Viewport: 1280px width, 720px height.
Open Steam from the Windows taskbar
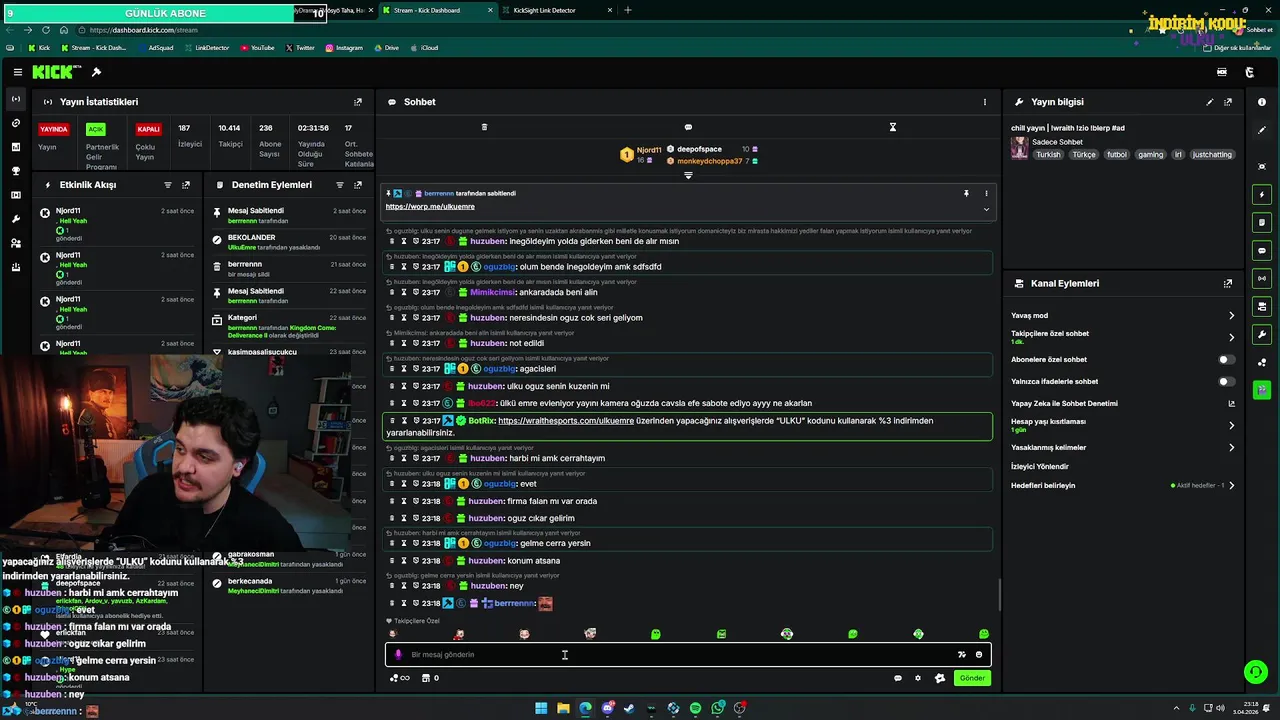629,709
